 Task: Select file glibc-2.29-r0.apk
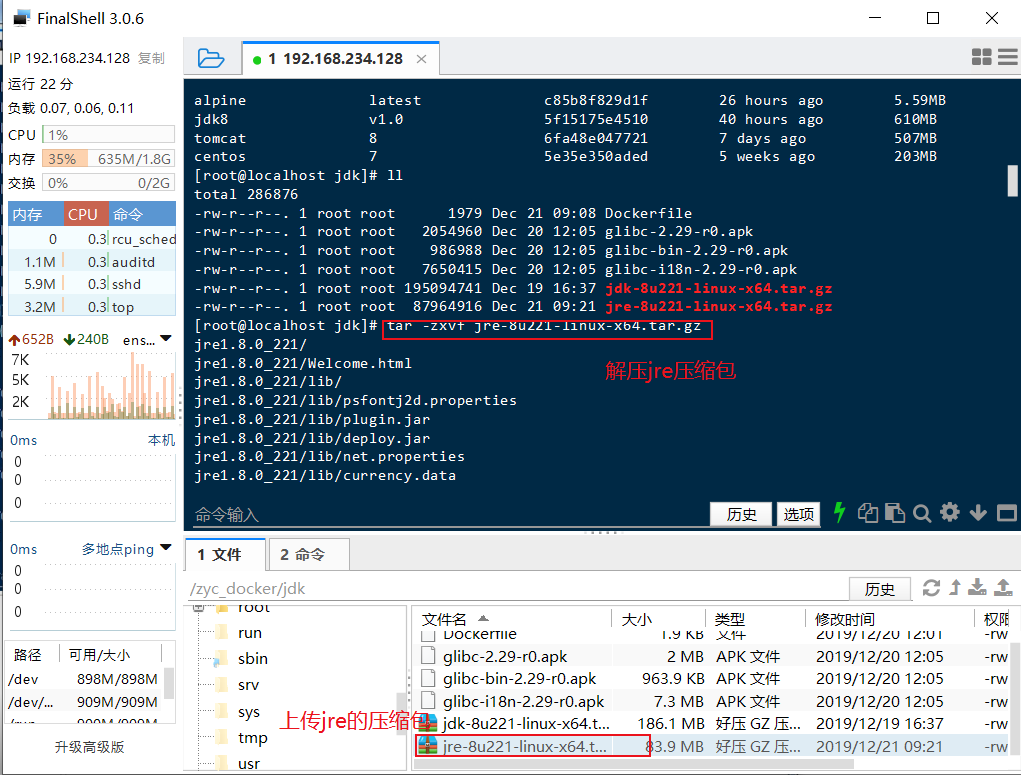tap(713, 656)
